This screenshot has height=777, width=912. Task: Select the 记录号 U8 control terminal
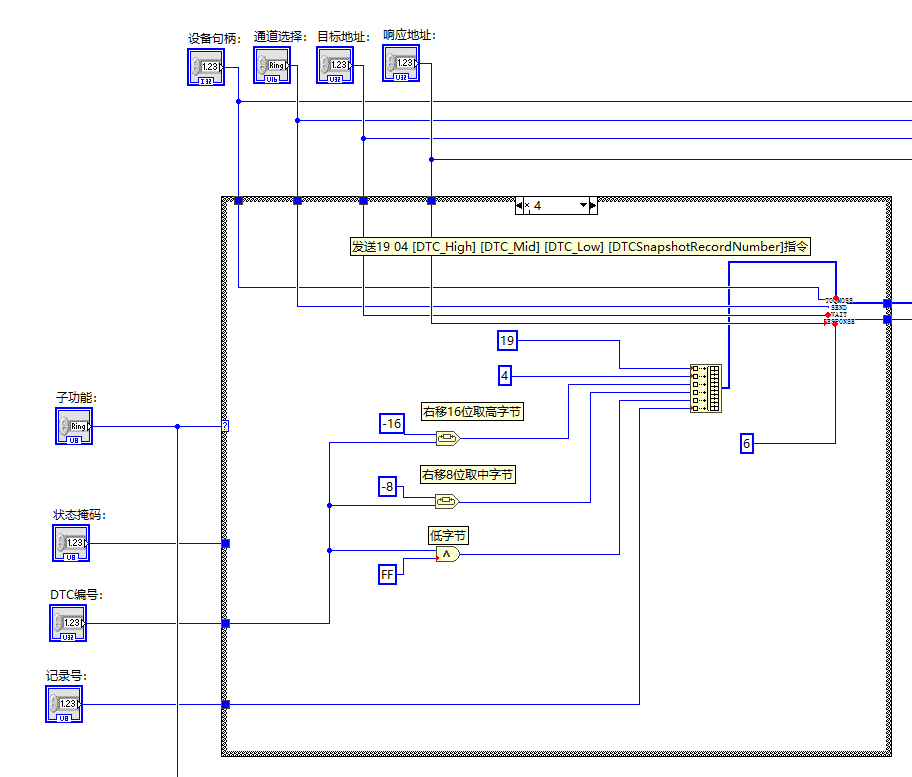click(x=64, y=704)
